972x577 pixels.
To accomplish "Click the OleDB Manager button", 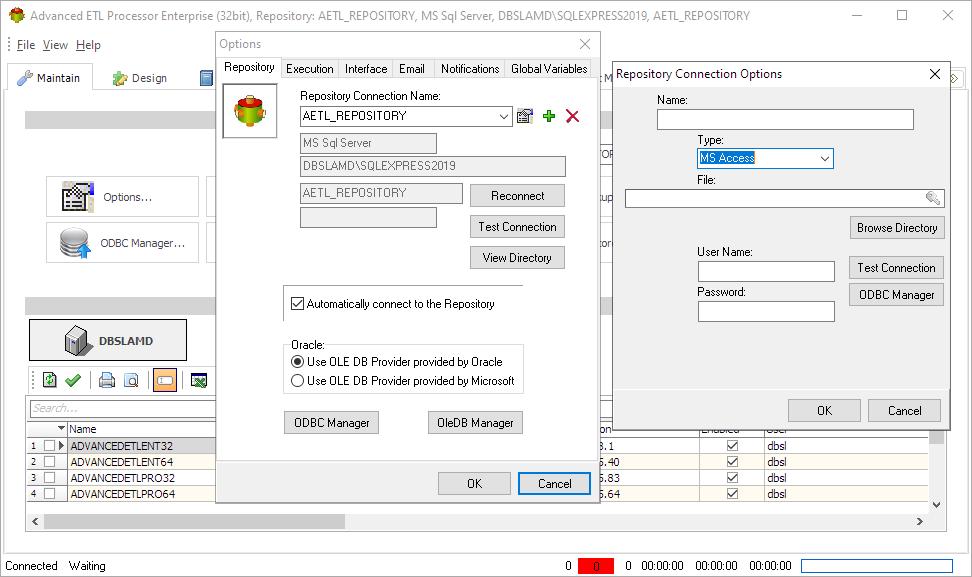I will (x=475, y=422).
